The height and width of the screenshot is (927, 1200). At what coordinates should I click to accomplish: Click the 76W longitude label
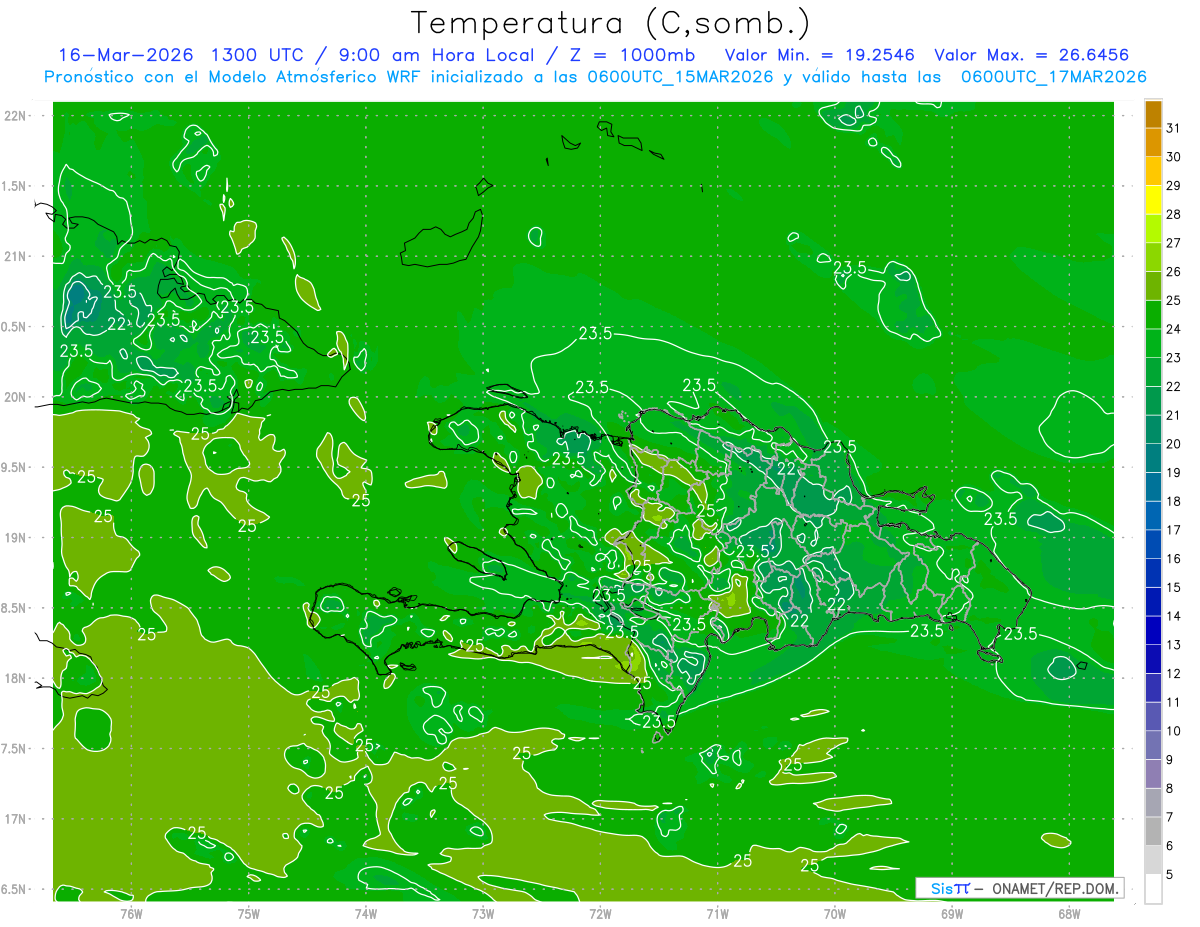click(131, 913)
